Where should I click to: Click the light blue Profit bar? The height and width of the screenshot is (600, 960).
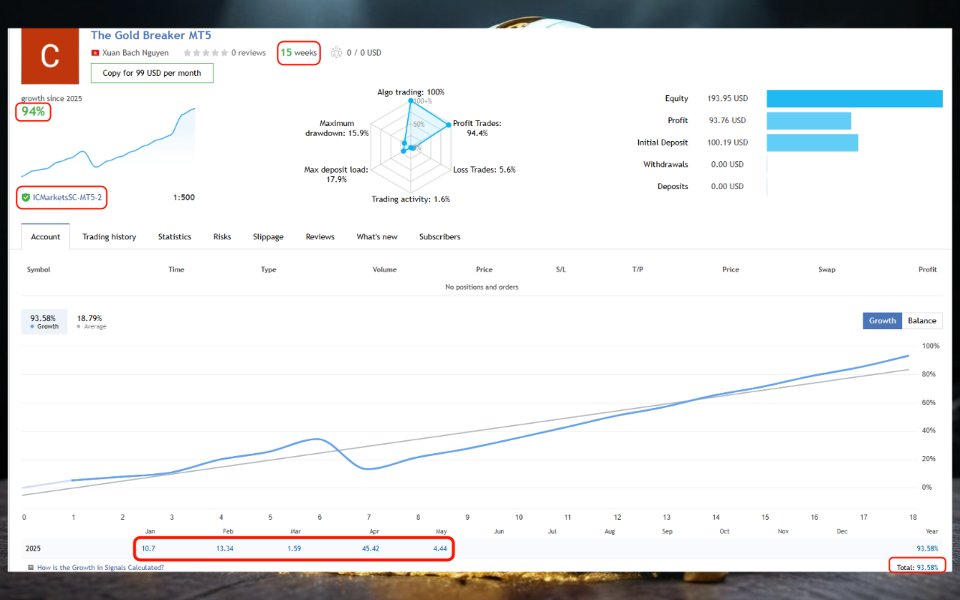tap(809, 121)
